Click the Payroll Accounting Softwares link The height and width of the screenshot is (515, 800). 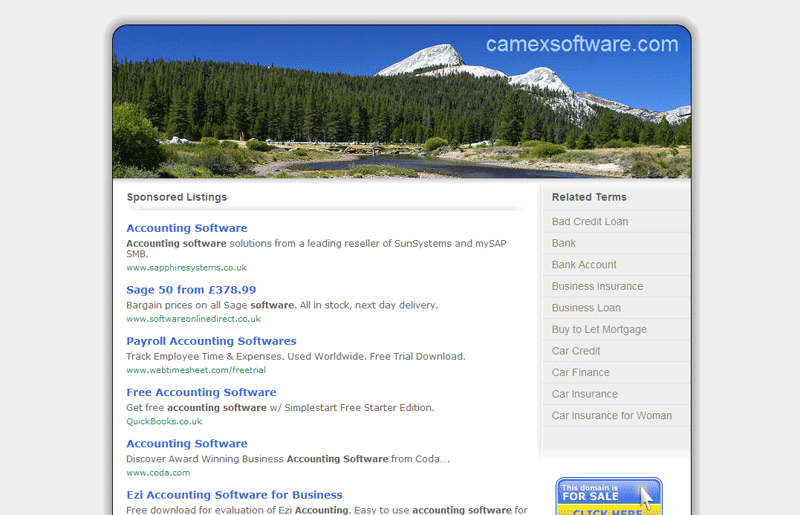point(211,341)
